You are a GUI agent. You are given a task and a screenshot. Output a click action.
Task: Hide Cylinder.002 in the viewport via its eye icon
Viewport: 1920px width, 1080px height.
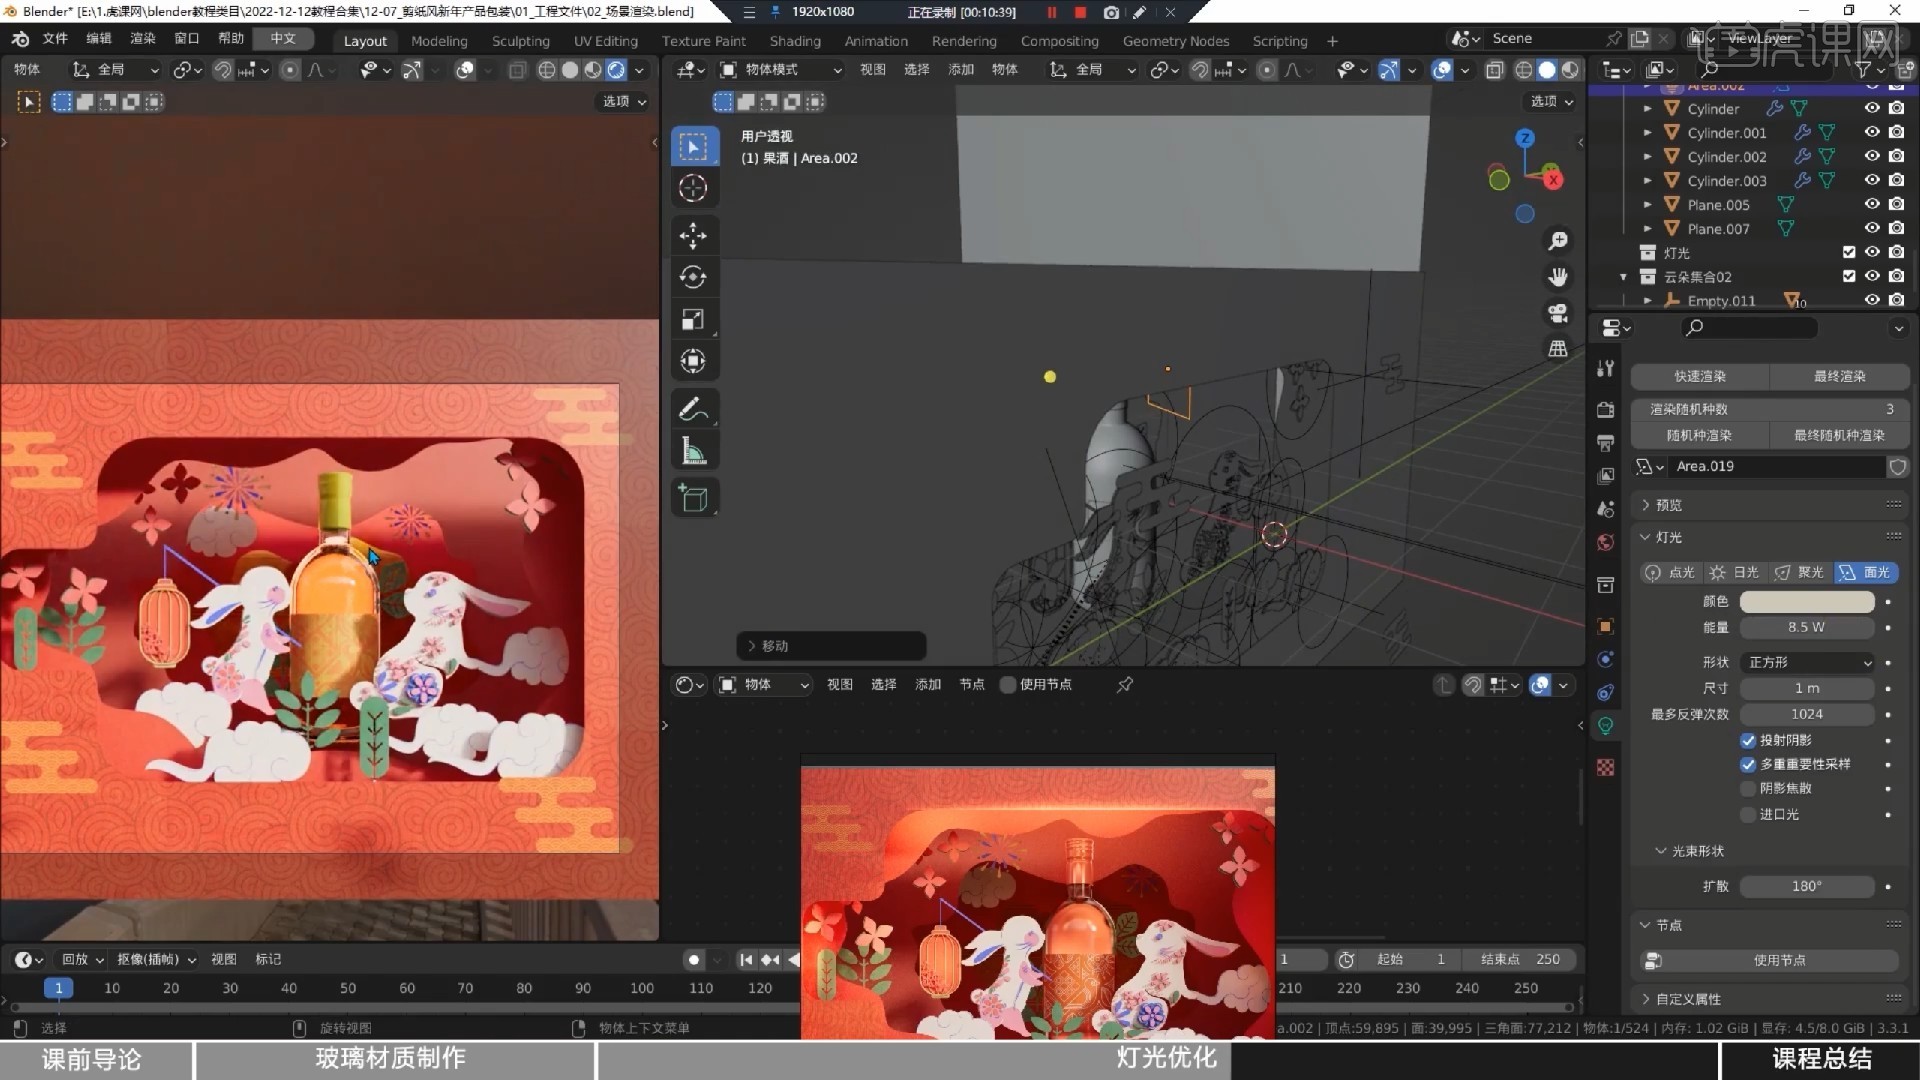coord(1872,156)
